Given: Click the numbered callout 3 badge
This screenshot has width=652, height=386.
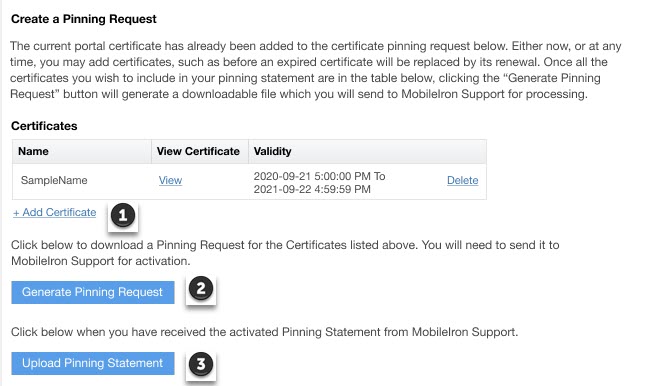Looking at the screenshot, I should coord(201,364).
